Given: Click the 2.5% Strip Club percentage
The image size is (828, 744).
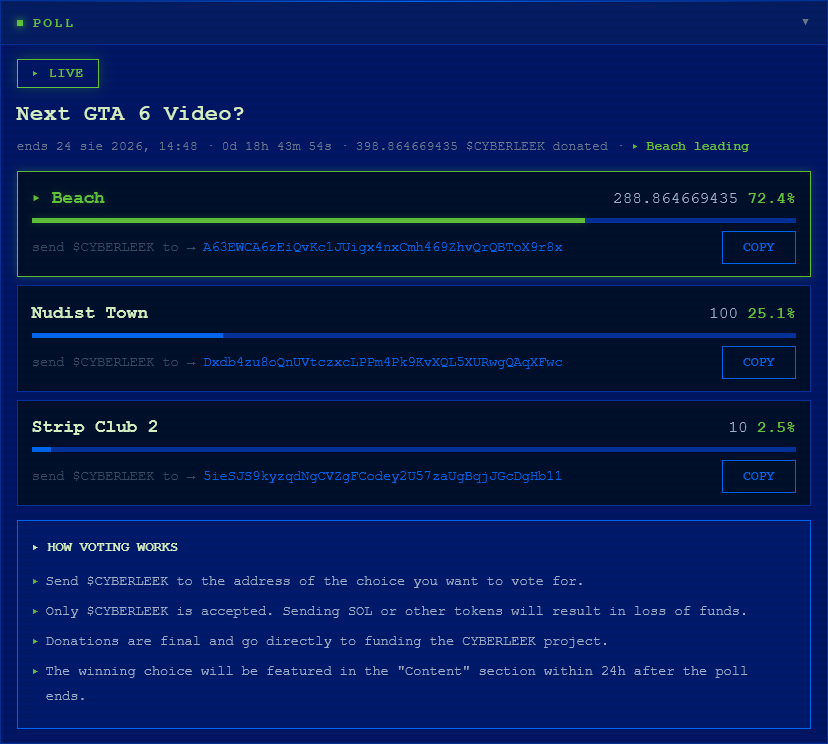Looking at the screenshot, I should point(776,427).
